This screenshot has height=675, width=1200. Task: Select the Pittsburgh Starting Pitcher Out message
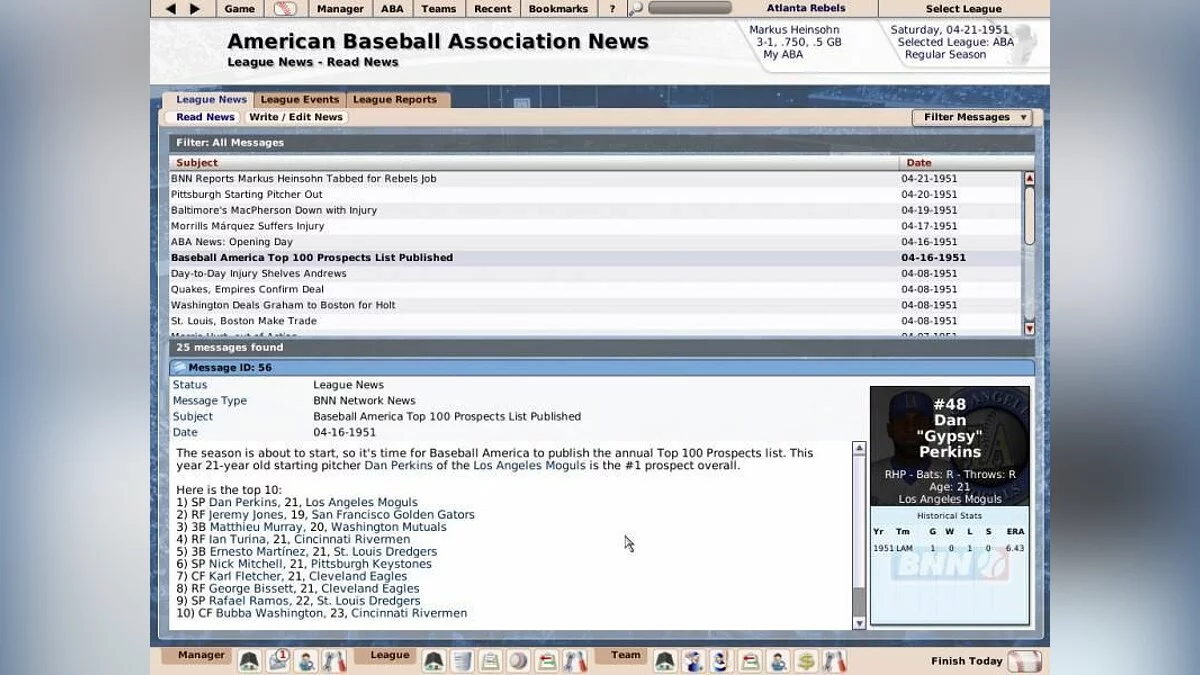point(247,195)
